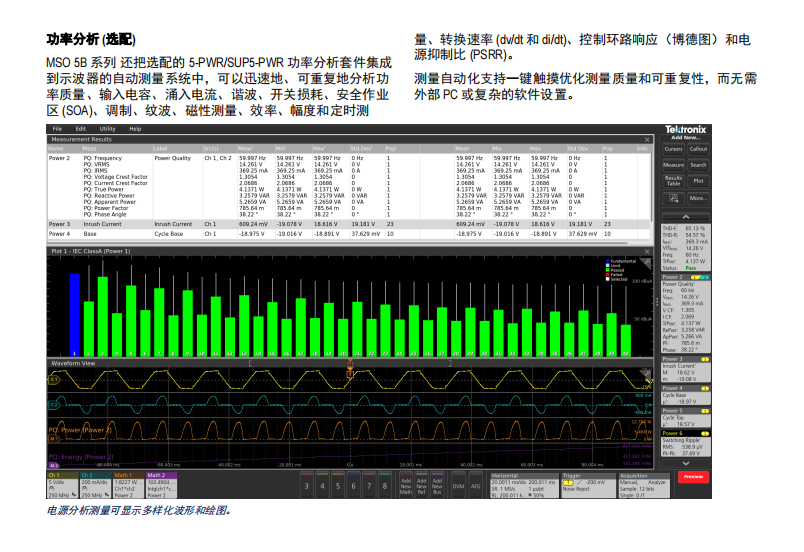Screen dimensions: 804x552
Task: Click the blue fundamental harmonic bar
Action: [x=75, y=315]
